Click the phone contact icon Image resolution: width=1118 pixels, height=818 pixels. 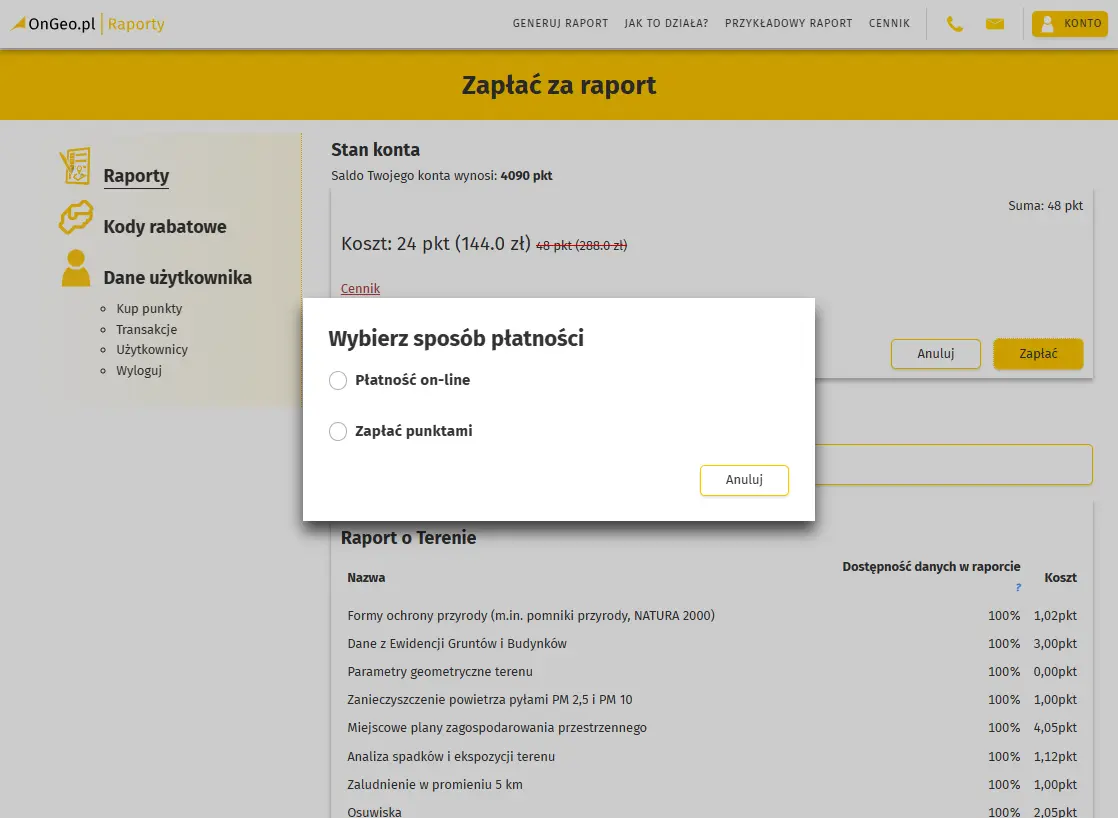[x=955, y=24]
